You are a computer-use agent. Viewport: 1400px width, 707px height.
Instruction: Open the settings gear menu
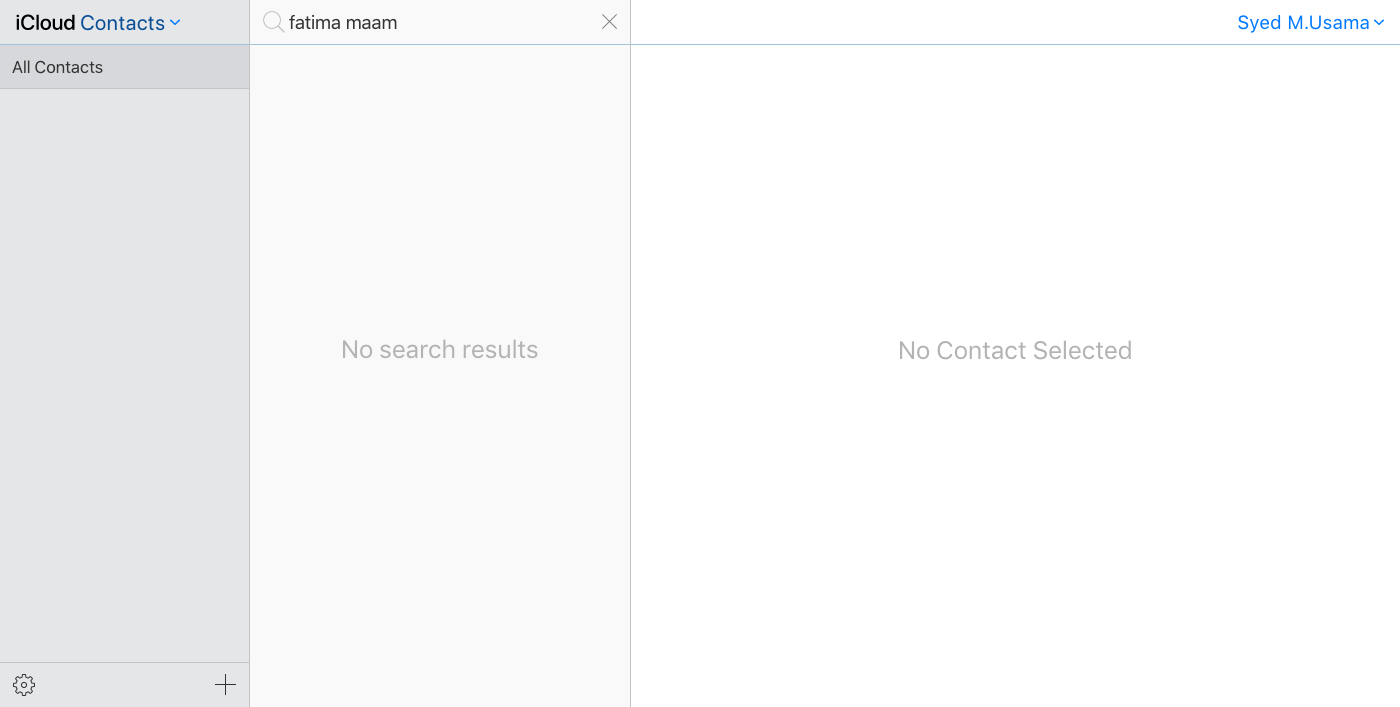point(24,685)
